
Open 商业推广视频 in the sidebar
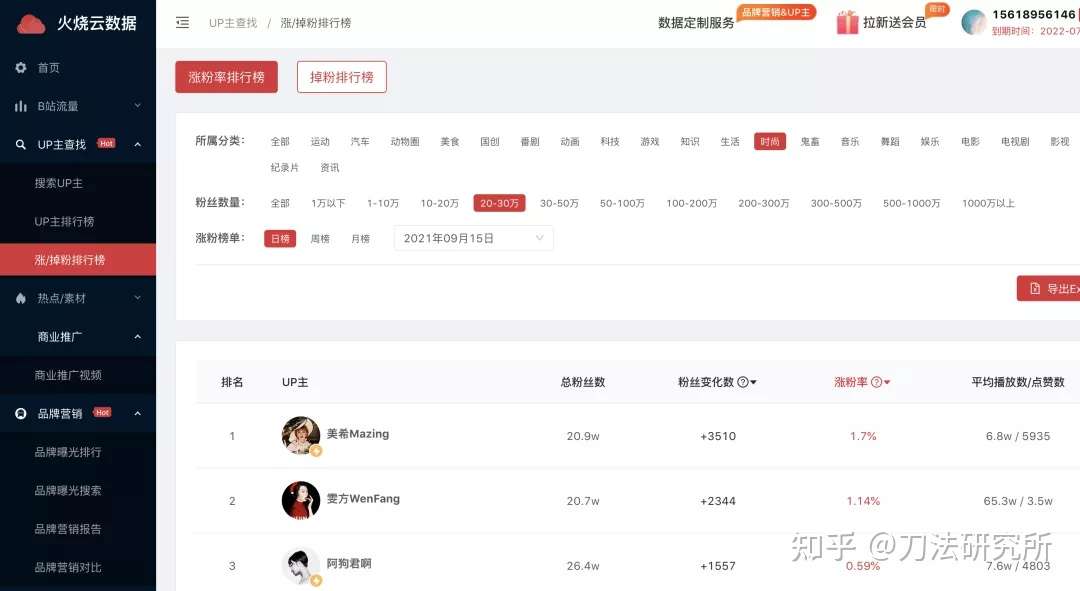point(68,375)
